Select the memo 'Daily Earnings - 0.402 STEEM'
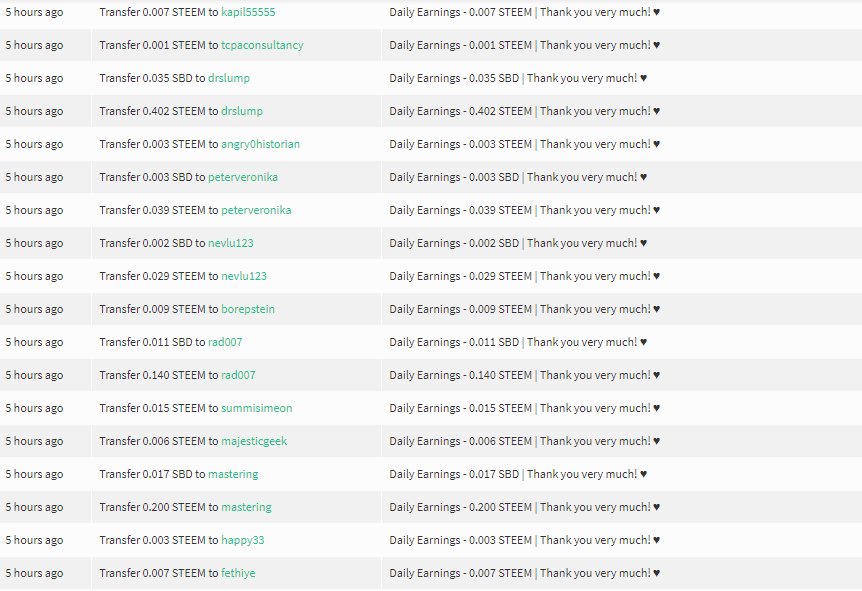This screenshot has height=591, width=862. click(x=461, y=111)
